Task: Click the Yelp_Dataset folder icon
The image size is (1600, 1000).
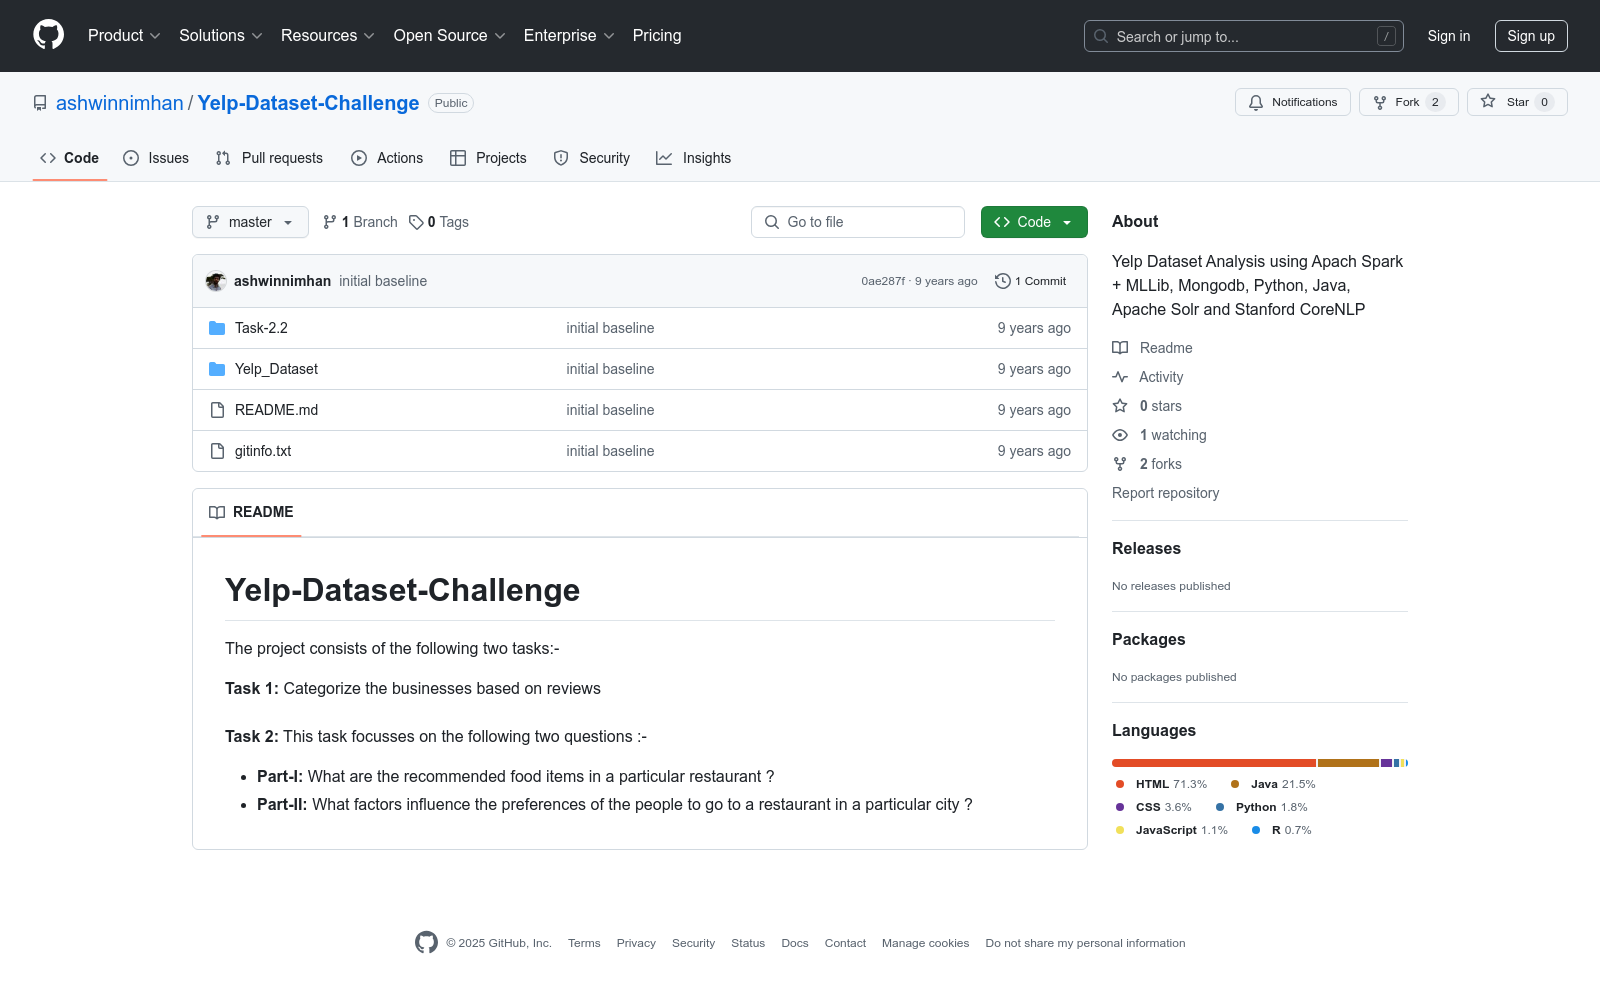Action: point(217,369)
